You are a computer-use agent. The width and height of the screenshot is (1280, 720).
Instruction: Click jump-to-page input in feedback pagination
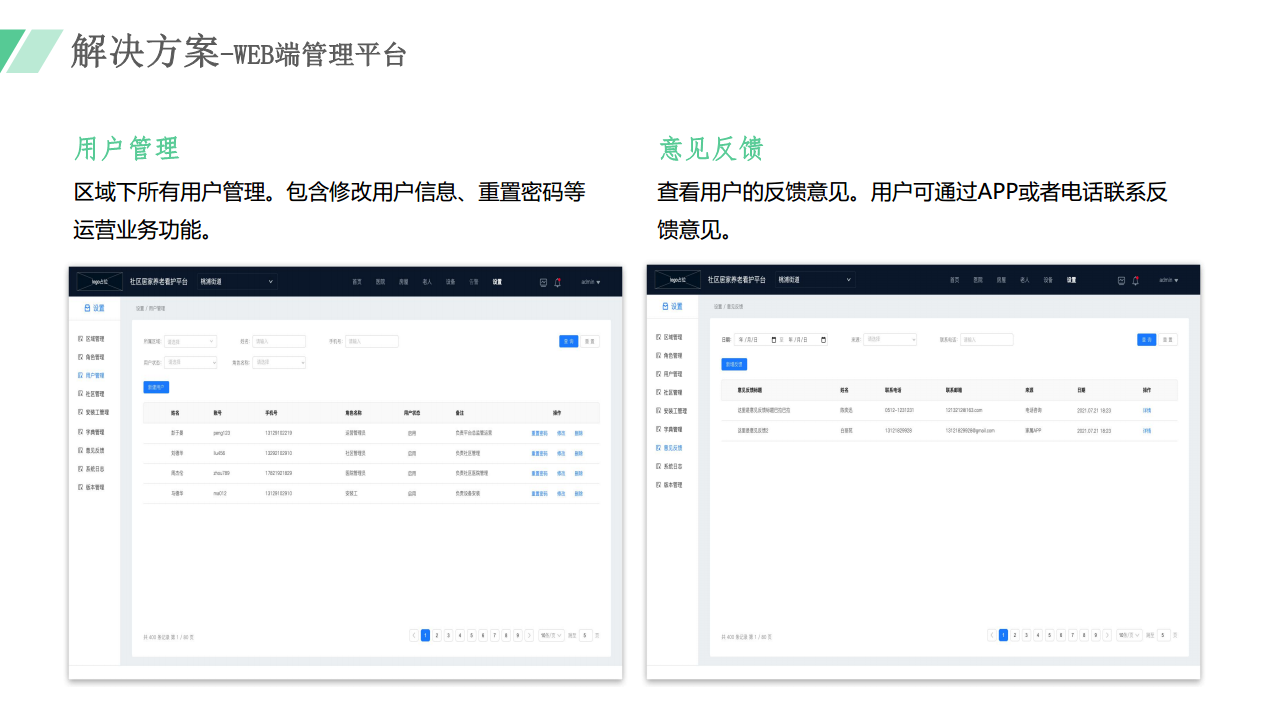click(1164, 635)
